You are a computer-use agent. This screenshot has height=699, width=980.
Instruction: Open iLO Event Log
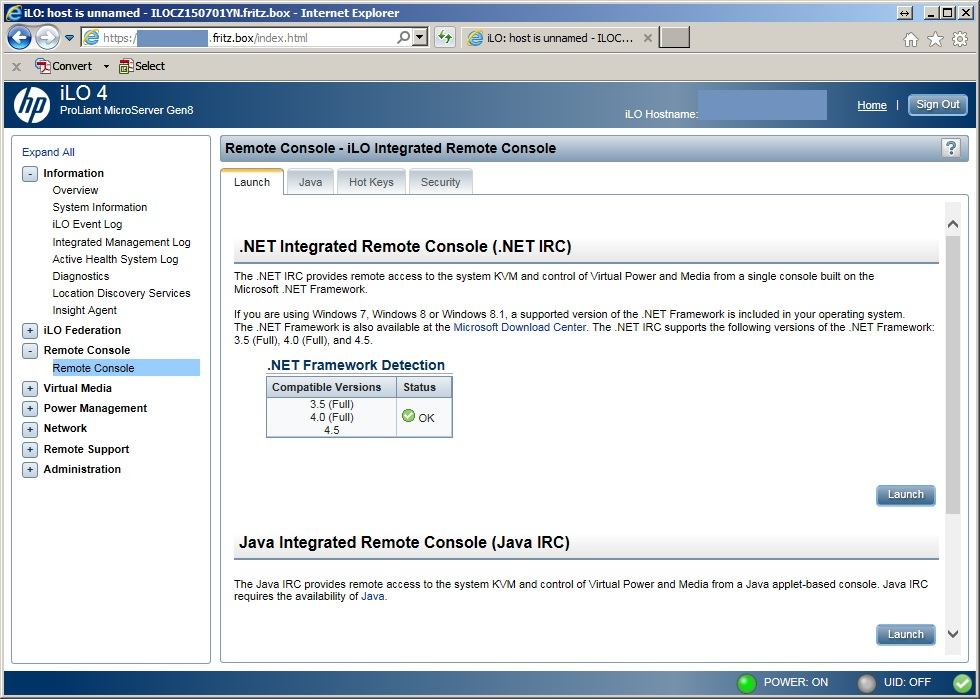point(87,224)
